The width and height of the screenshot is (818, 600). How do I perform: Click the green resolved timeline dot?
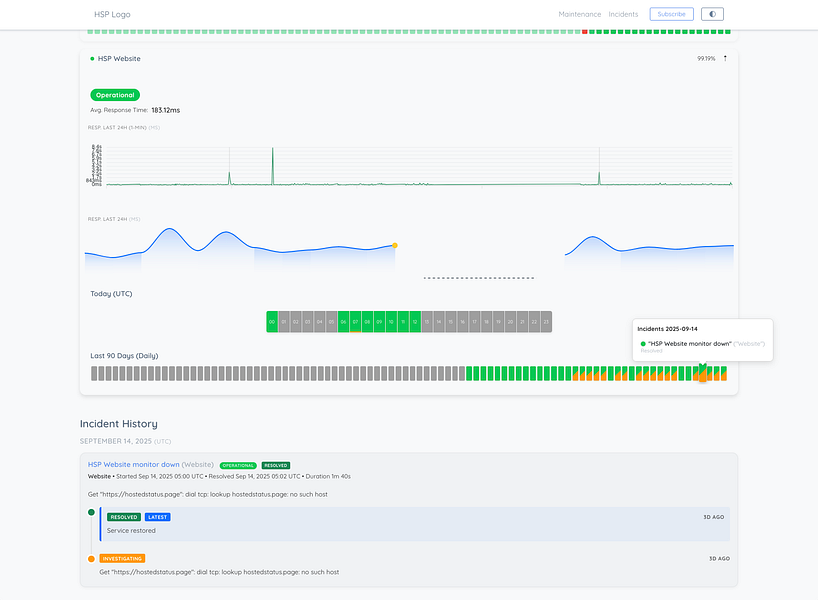click(93, 511)
